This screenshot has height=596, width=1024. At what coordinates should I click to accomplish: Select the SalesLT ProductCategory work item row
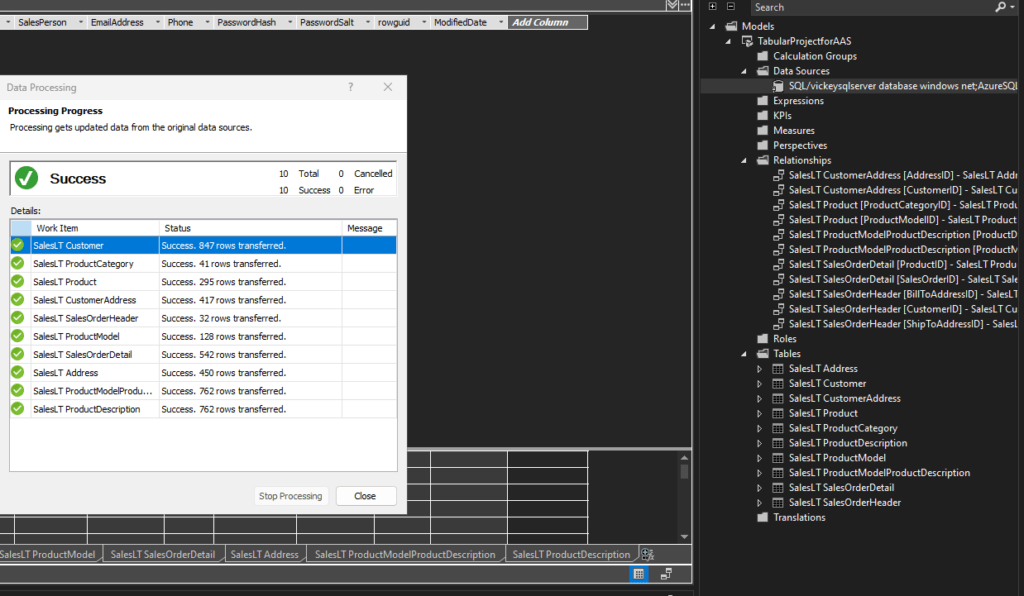coord(203,264)
